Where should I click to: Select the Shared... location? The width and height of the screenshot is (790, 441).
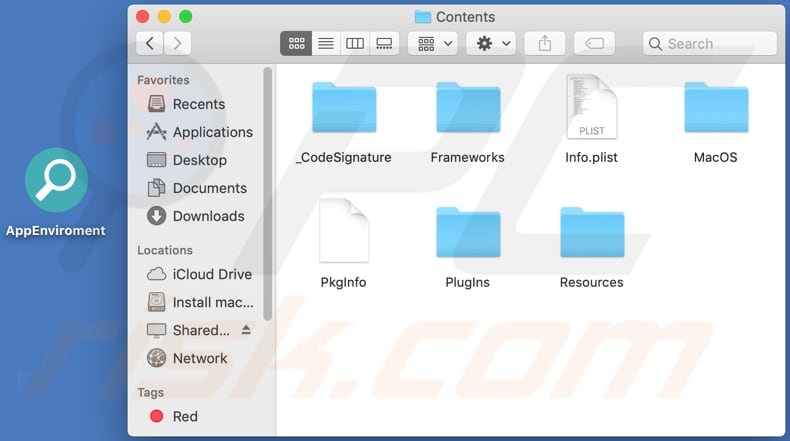[188, 330]
